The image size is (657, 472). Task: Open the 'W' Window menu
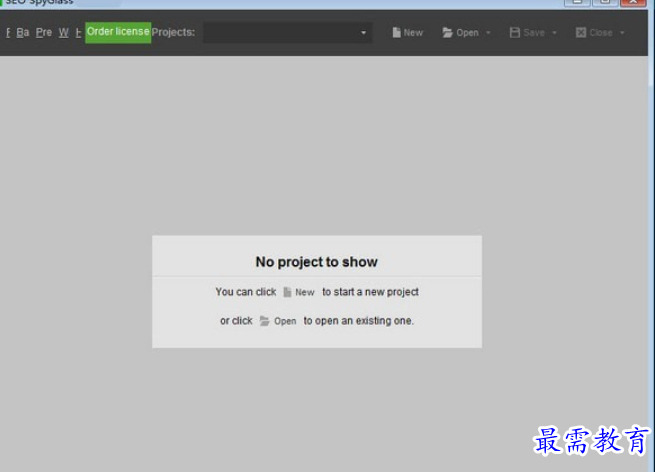(64, 32)
